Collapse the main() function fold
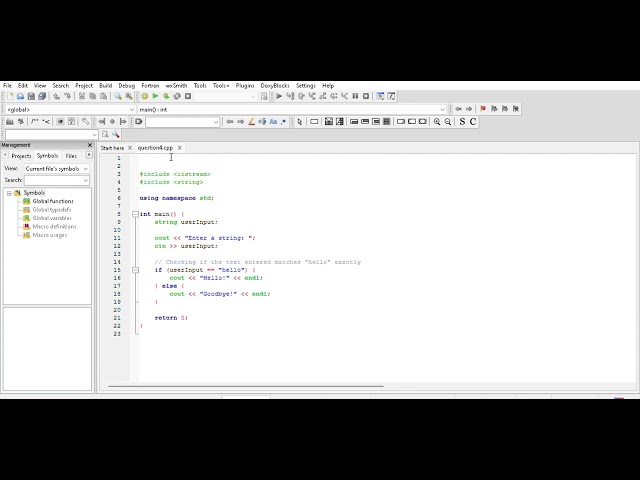The height and width of the screenshot is (480, 640). click(135, 214)
